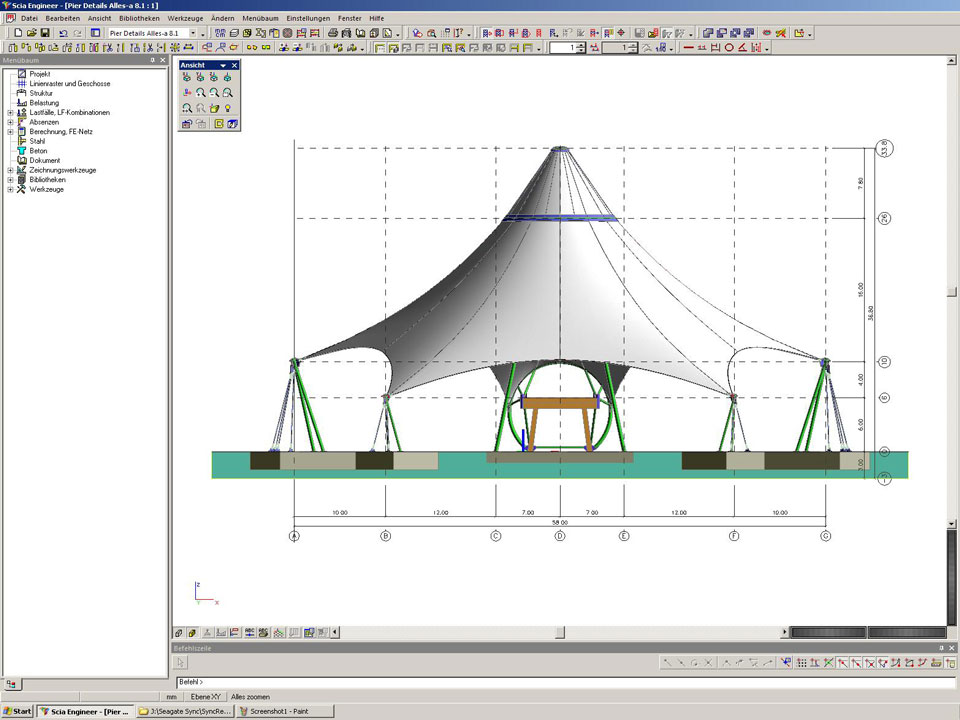Select Struktur in the Menübaum tree
Screen dimensions: 960x720
click(41, 93)
